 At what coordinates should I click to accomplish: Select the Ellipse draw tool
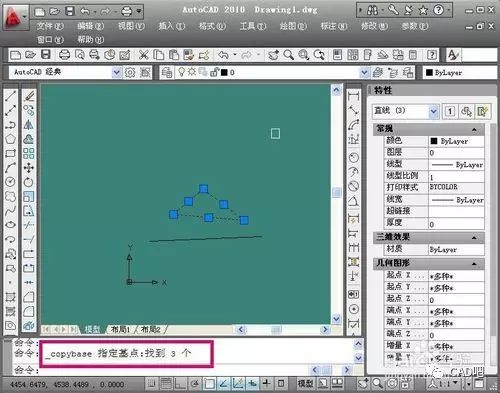click(10, 225)
